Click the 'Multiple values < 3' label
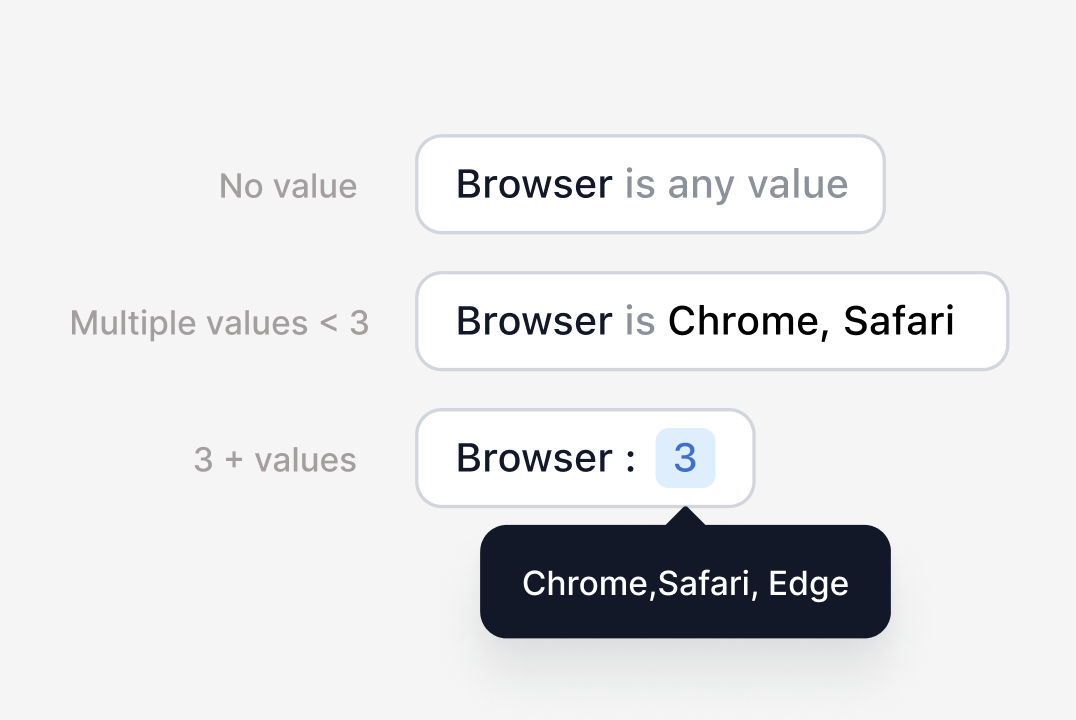 (x=219, y=322)
